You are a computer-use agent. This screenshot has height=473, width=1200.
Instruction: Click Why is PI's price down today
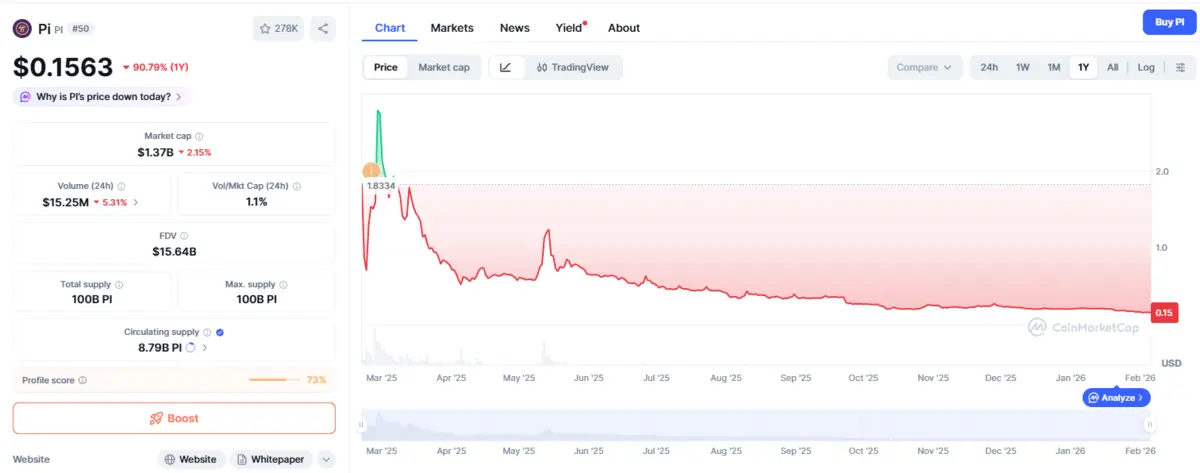point(102,97)
